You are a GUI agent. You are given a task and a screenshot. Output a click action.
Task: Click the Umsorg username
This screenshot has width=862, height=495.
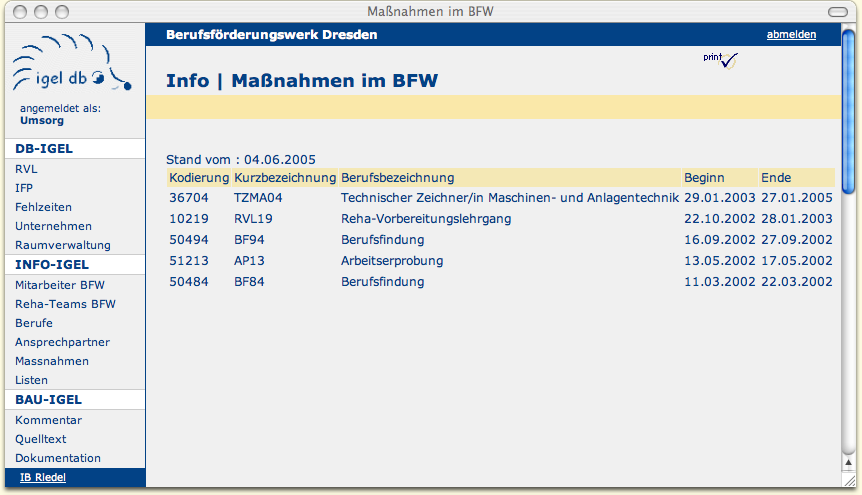coord(42,120)
